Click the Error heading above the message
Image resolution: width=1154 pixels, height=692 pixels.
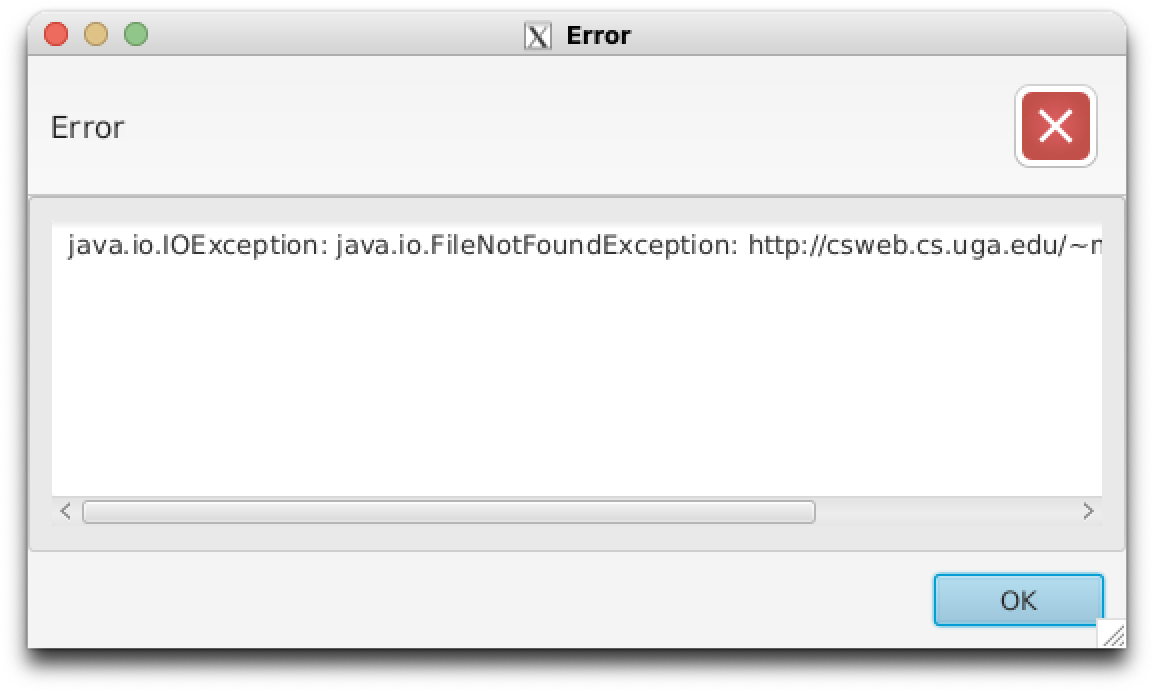[87, 127]
